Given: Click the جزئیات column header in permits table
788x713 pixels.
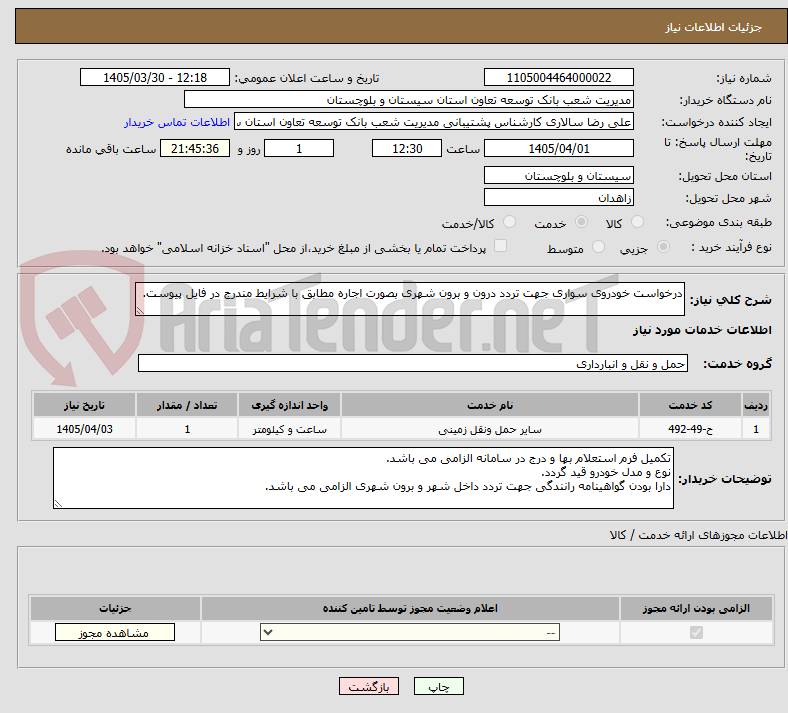Looking at the screenshot, I should [115, 608].
